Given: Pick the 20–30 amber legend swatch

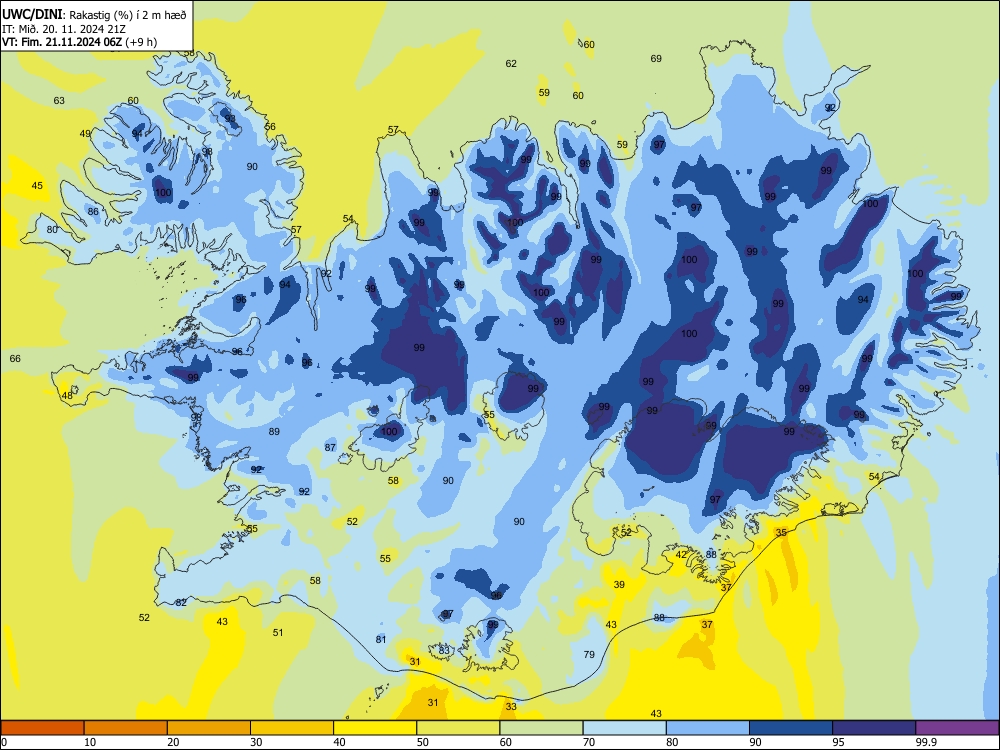Looking at the screenshot, I should coord(209,728).
